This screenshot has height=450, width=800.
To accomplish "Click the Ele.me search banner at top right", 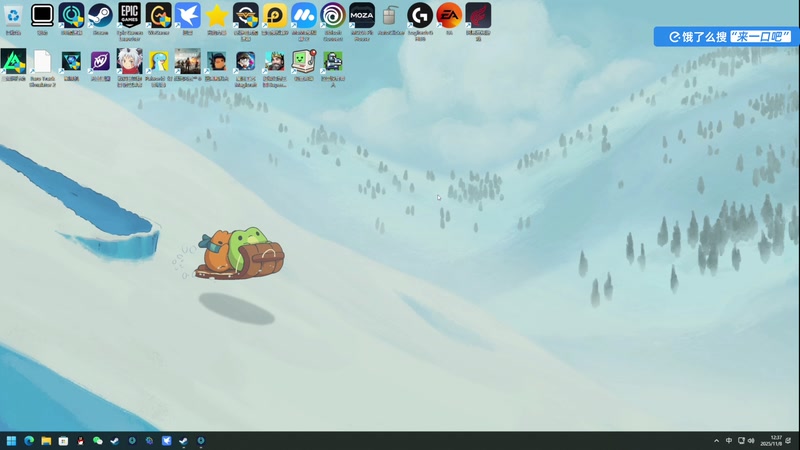I will tap(727, 37).
